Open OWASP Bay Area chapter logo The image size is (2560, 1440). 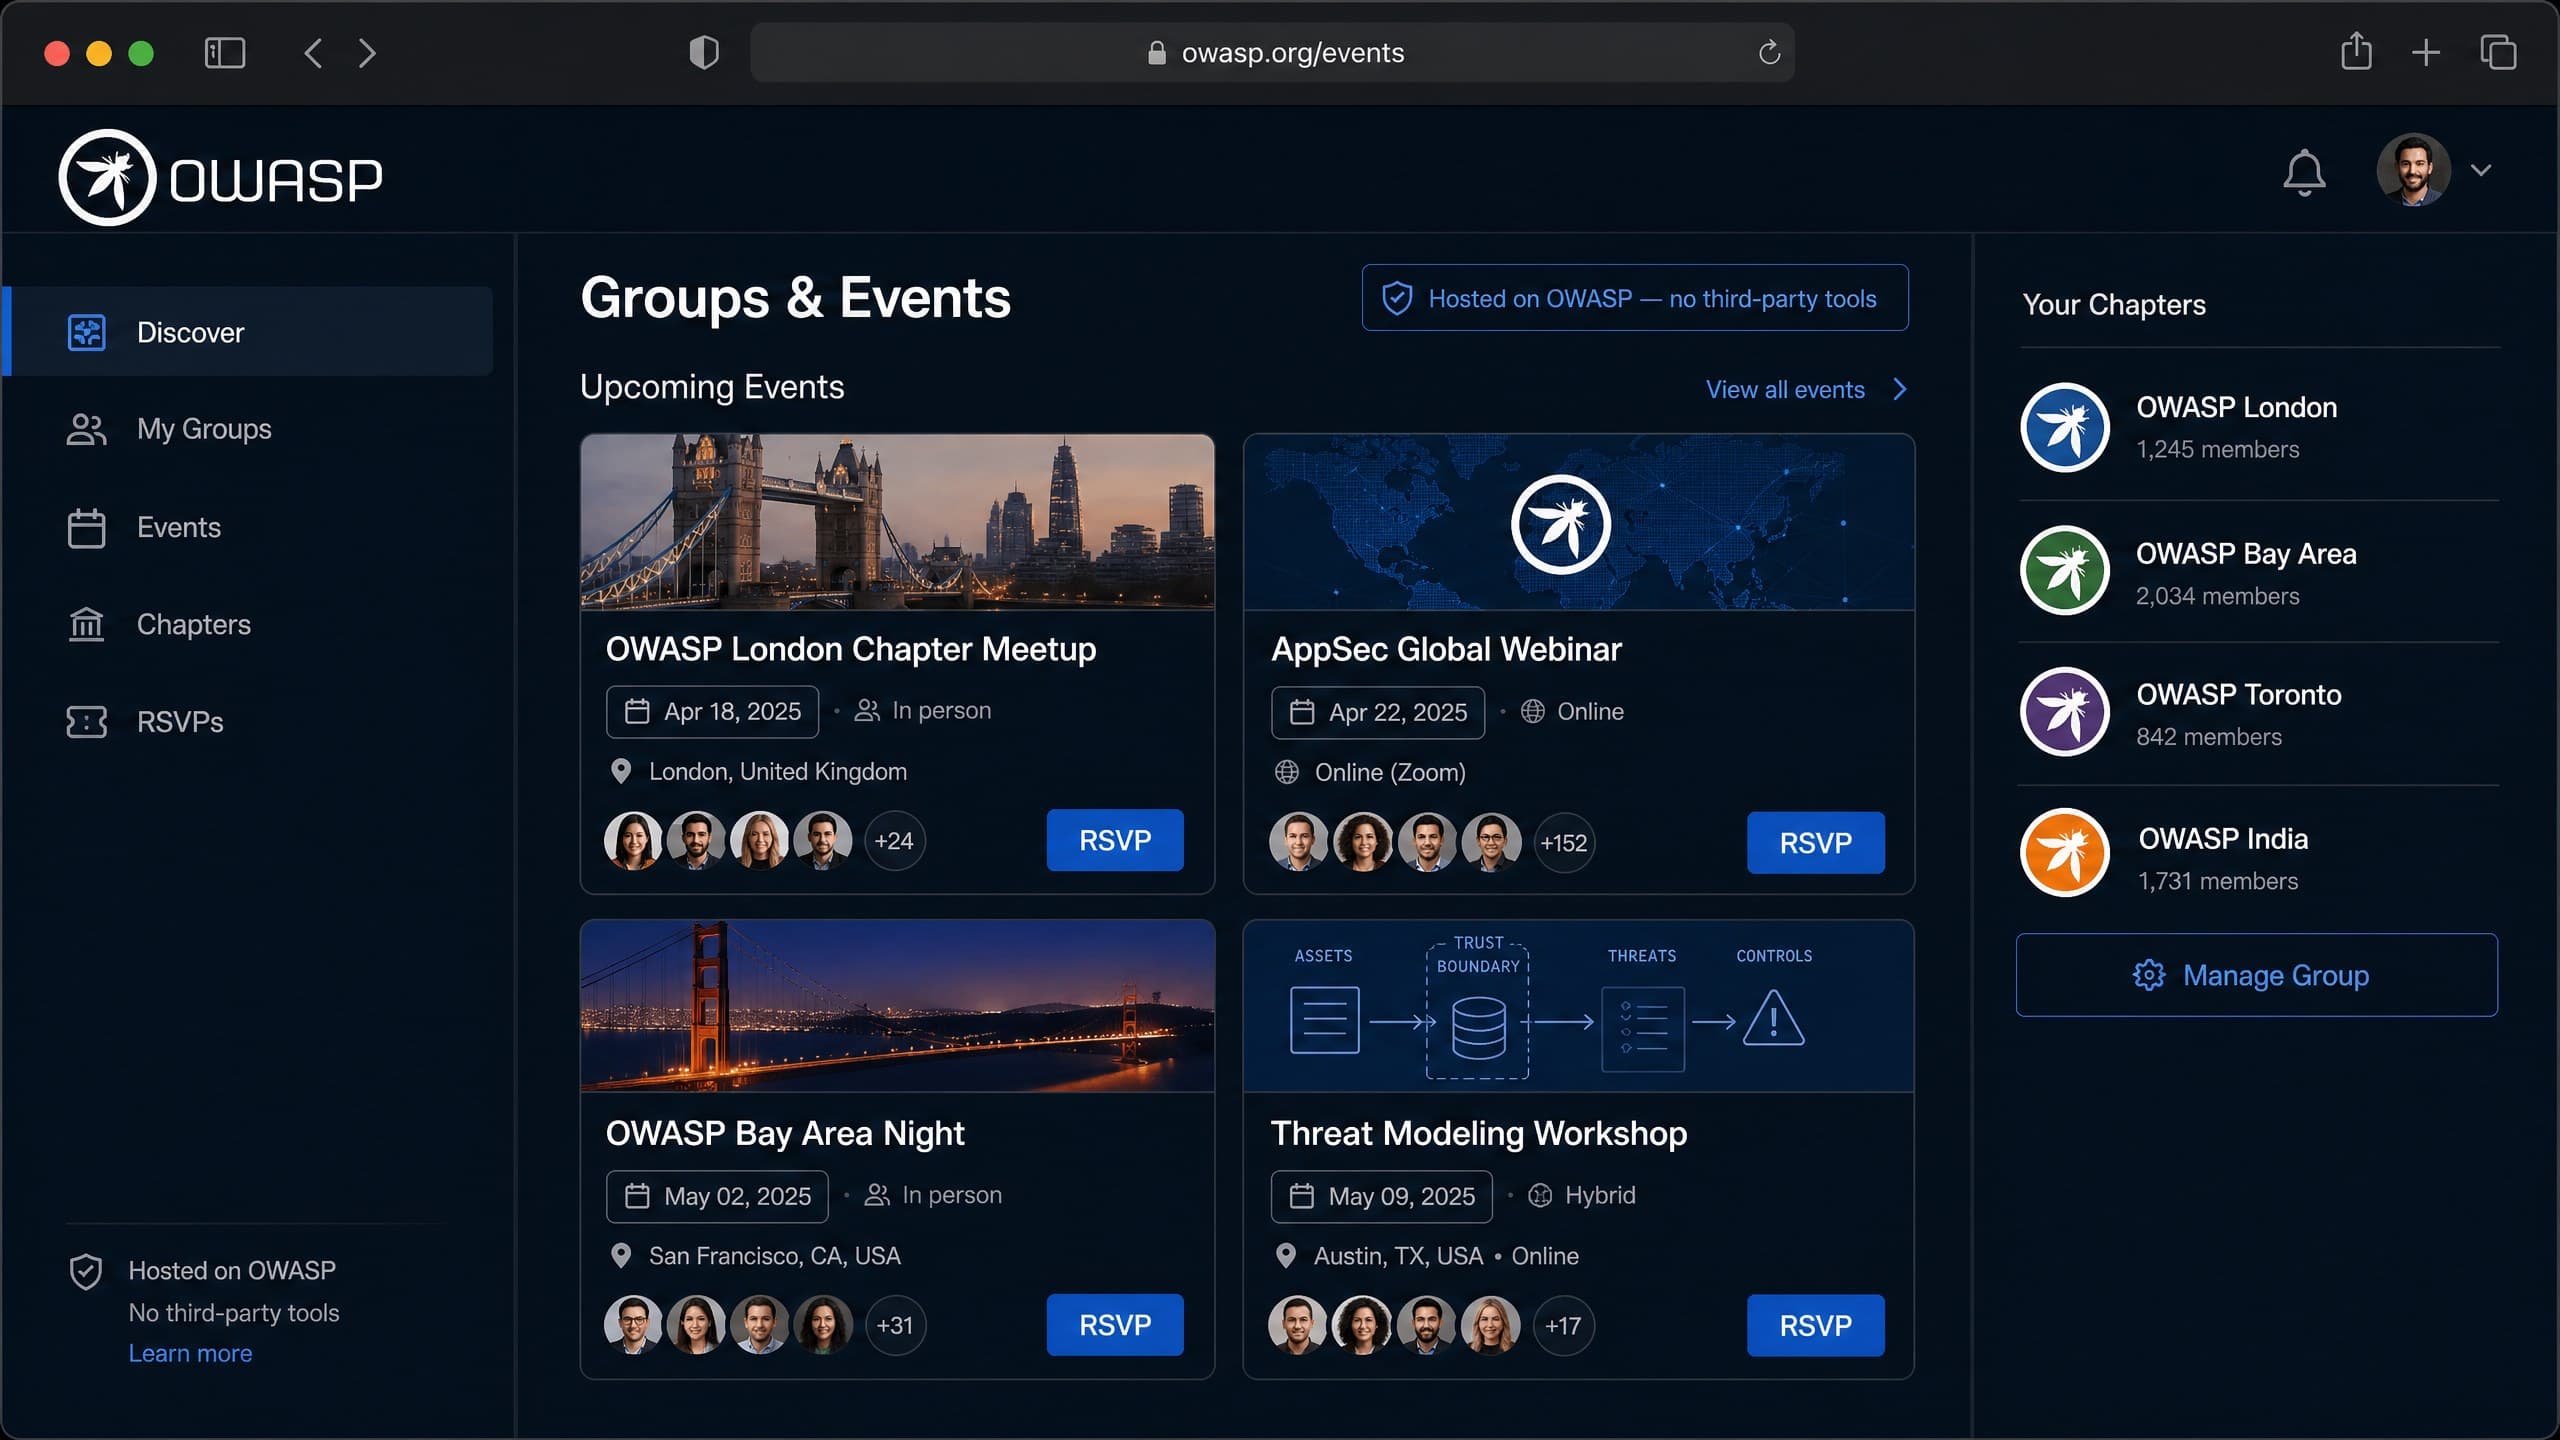(x=2065, y=570)
